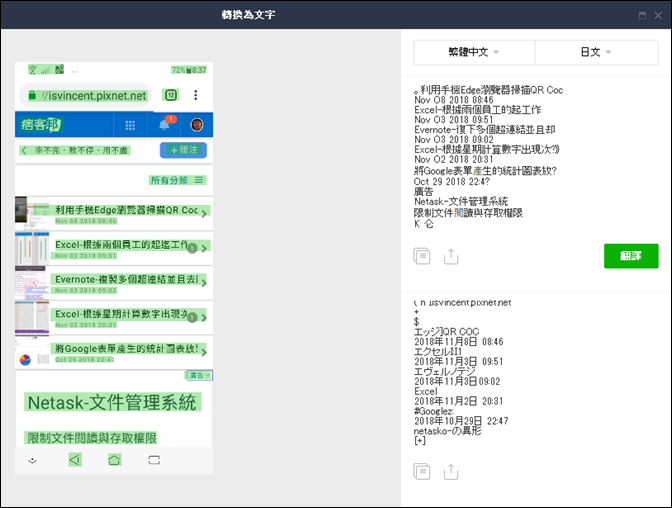
Task: Click chevron arrow on the Evernote article row
Action: [x=204, y=283]
